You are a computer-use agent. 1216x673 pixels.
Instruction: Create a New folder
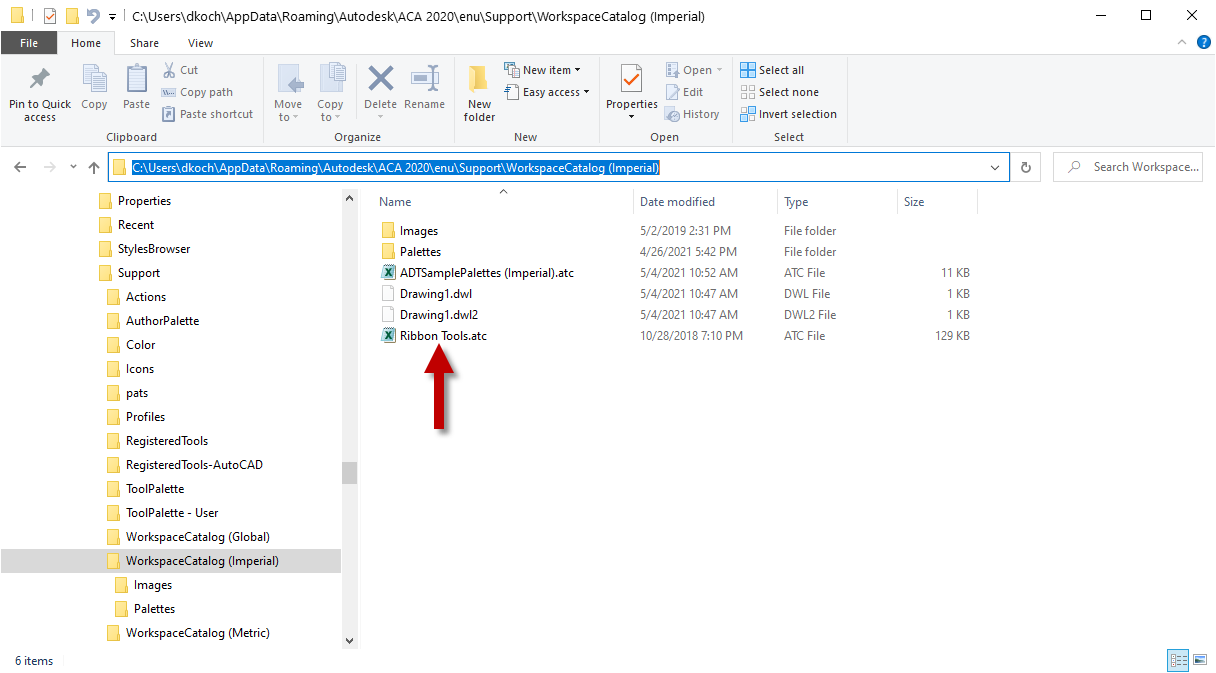(x=478, y=92)
